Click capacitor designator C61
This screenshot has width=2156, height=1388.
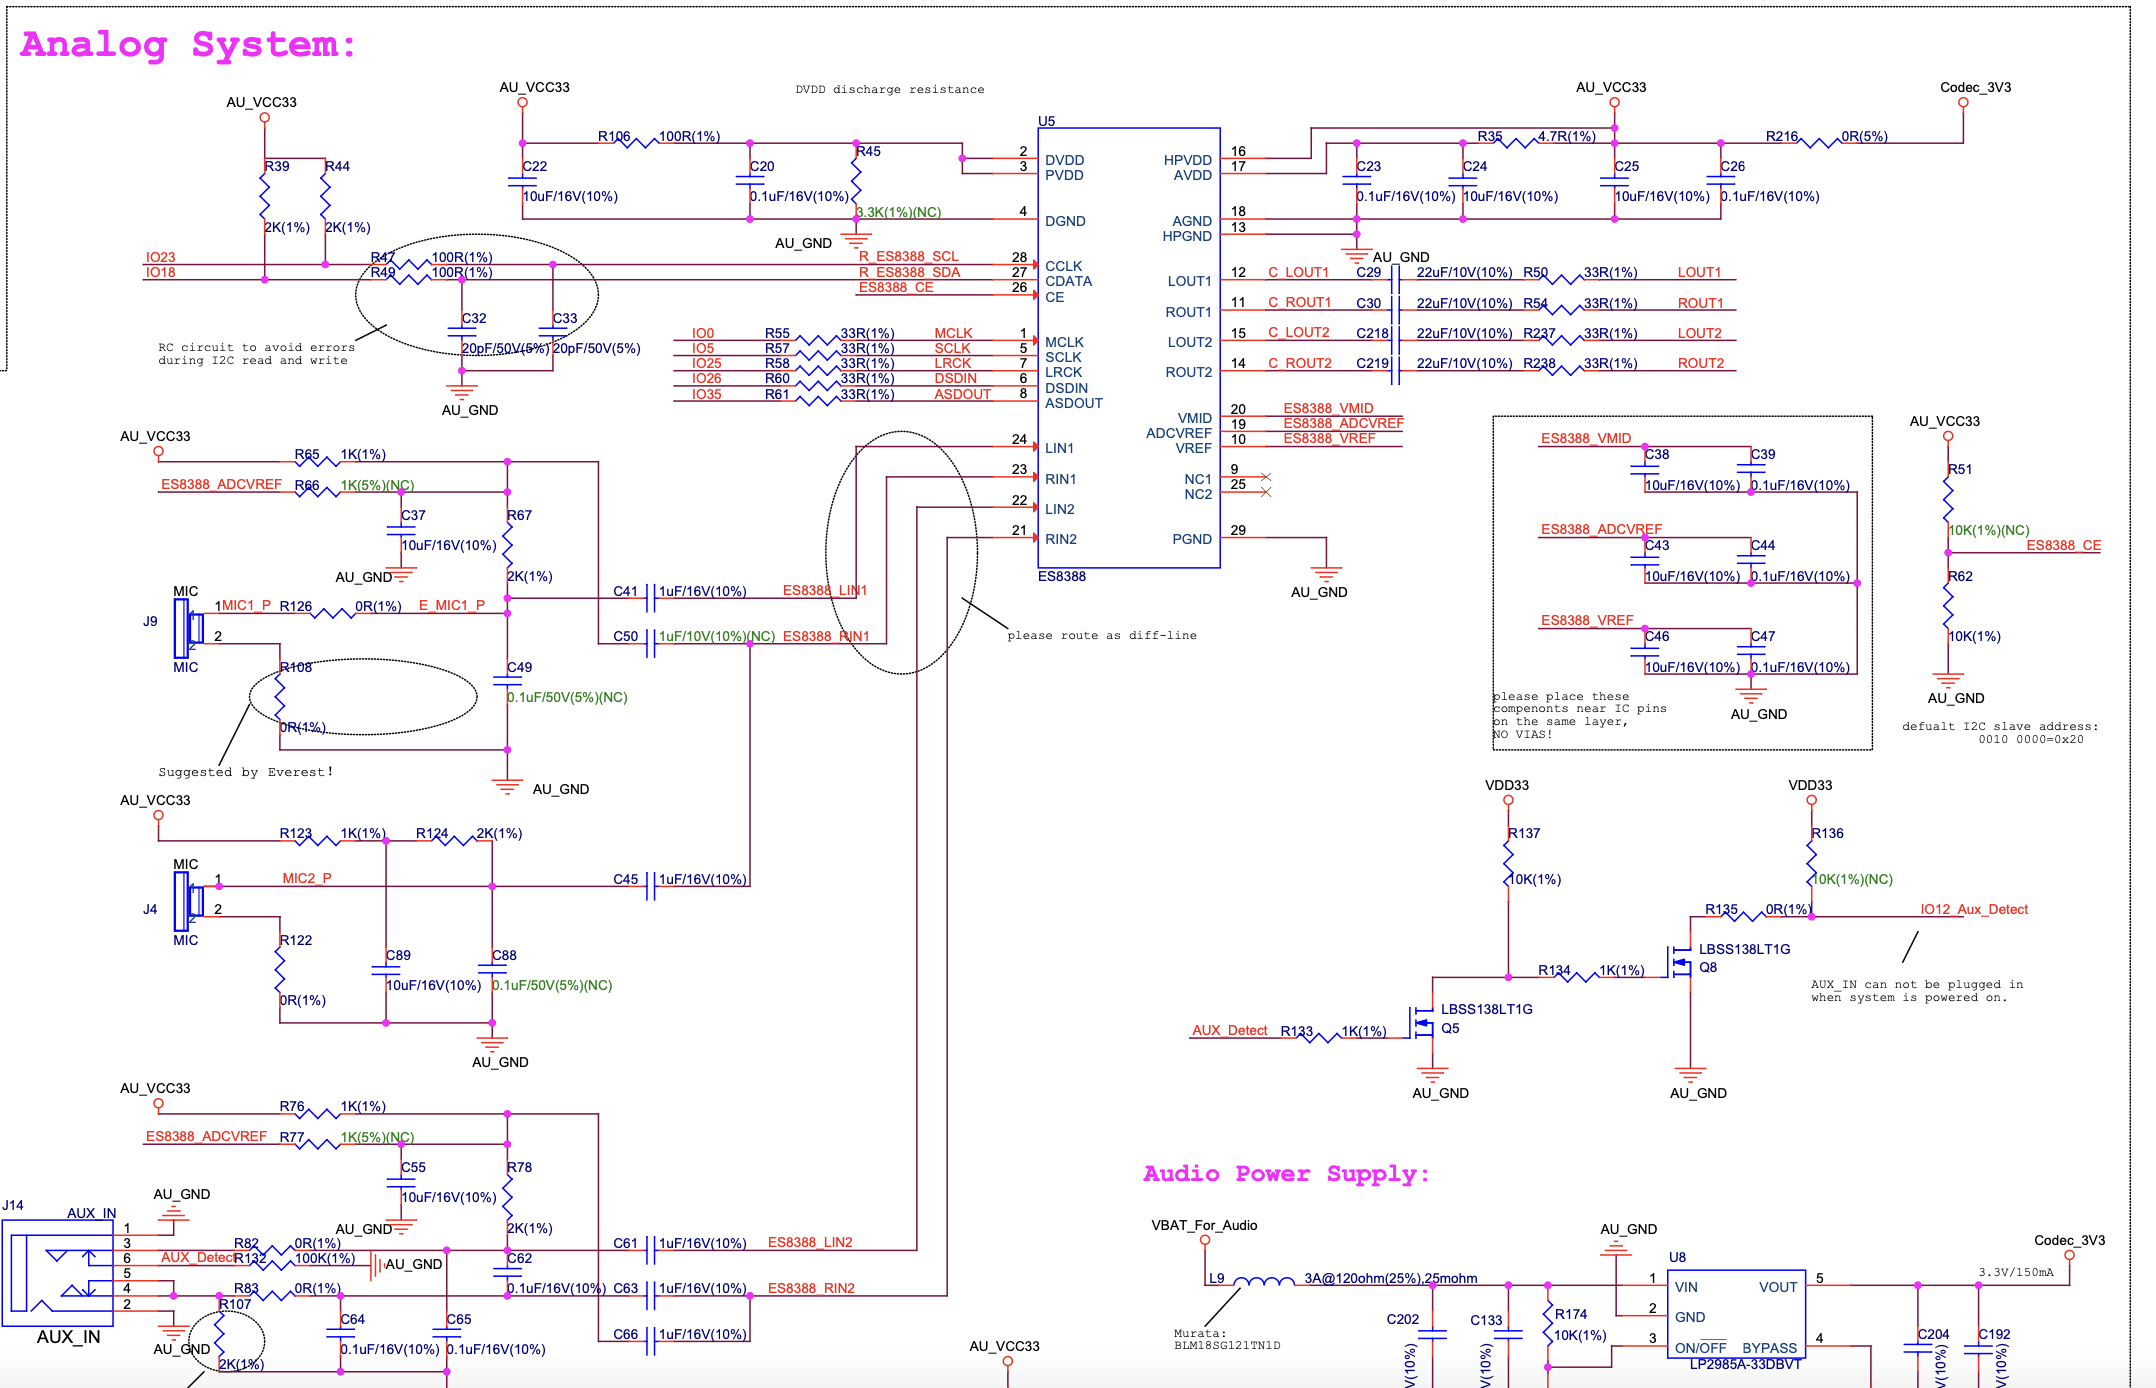(x=625, y=1243)
